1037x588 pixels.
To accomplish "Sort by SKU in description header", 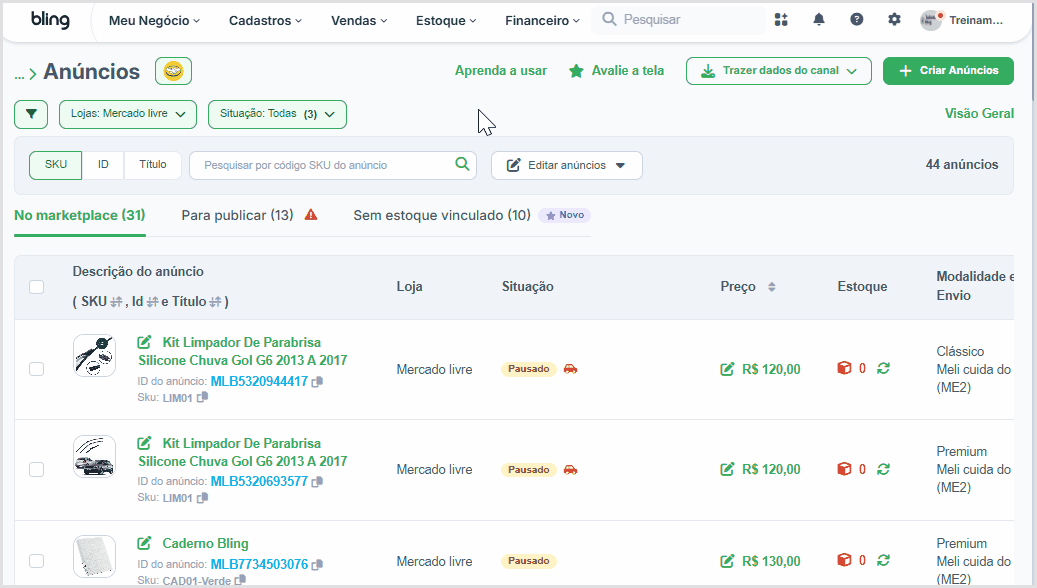I will click(116, 302).
